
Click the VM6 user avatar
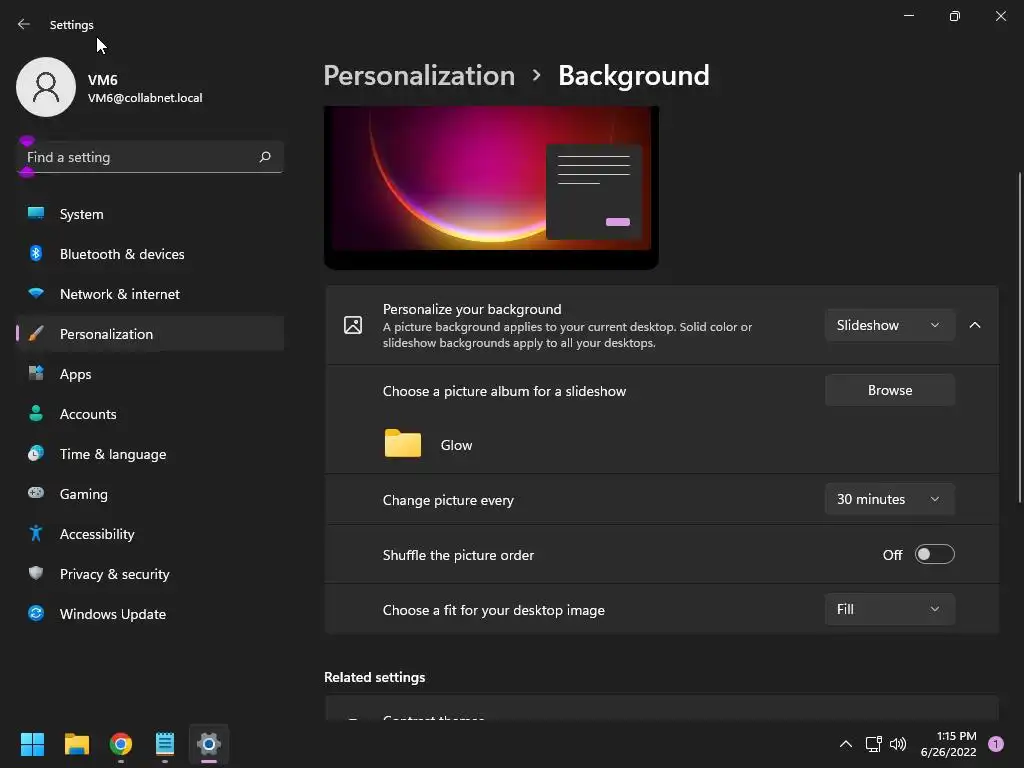tap(46, 87)
